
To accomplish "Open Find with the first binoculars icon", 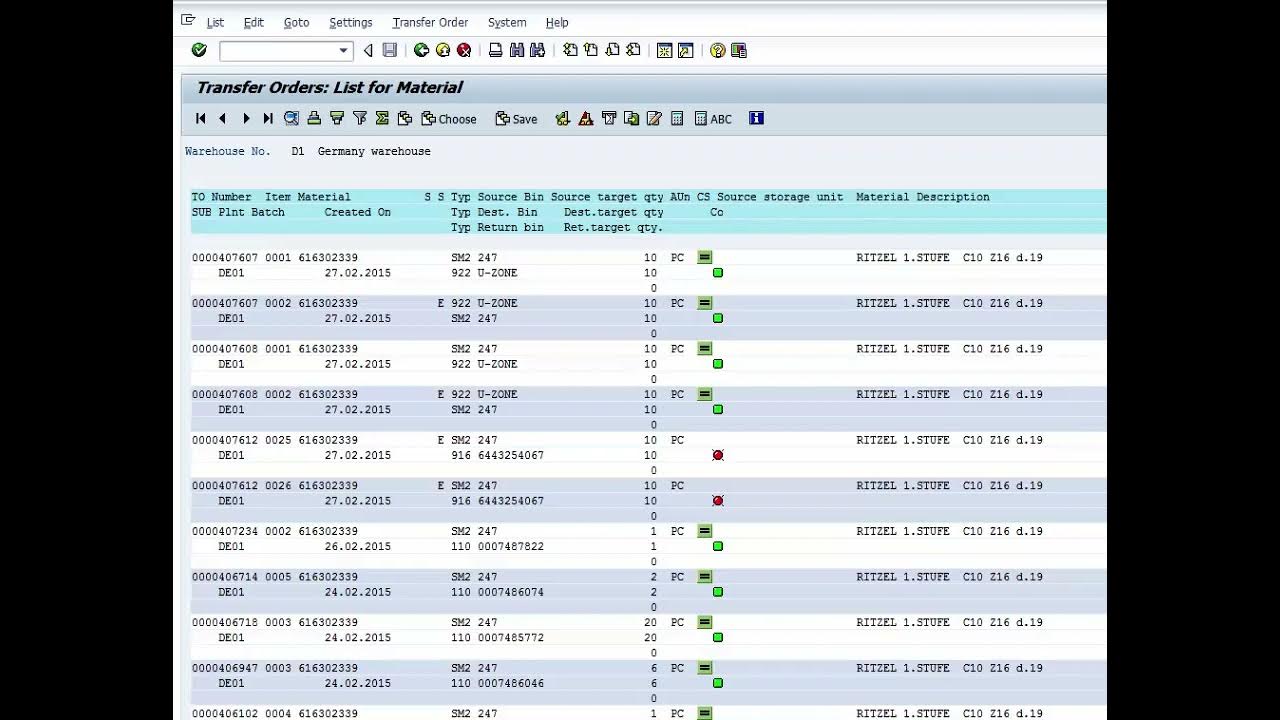I will pos(517,50).
